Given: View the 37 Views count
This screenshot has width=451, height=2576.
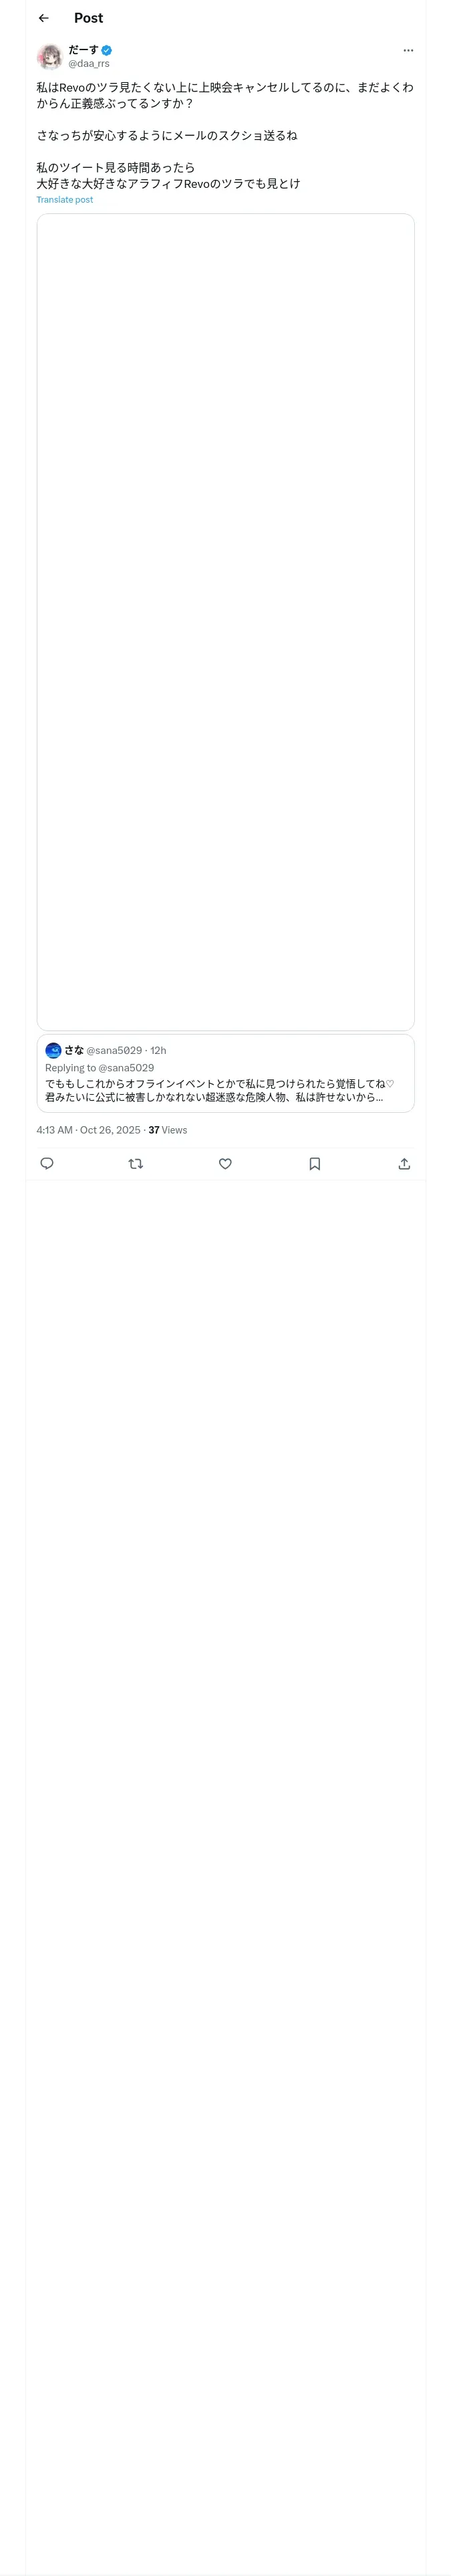Looking at the screenshot, I should click(168, 1130).
